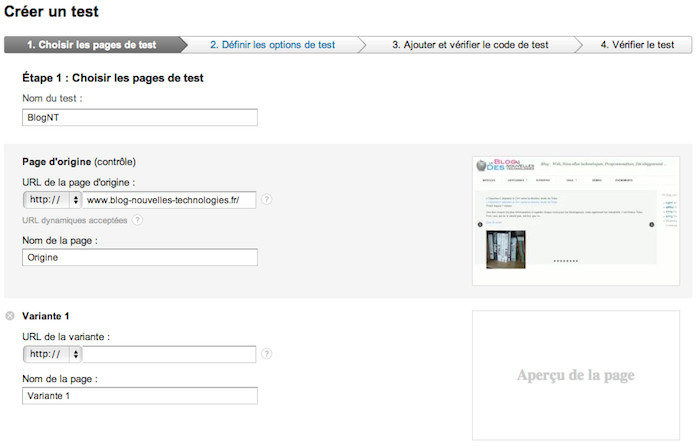
Task: Click the empty variant URL input field
Action: (170, 354)
